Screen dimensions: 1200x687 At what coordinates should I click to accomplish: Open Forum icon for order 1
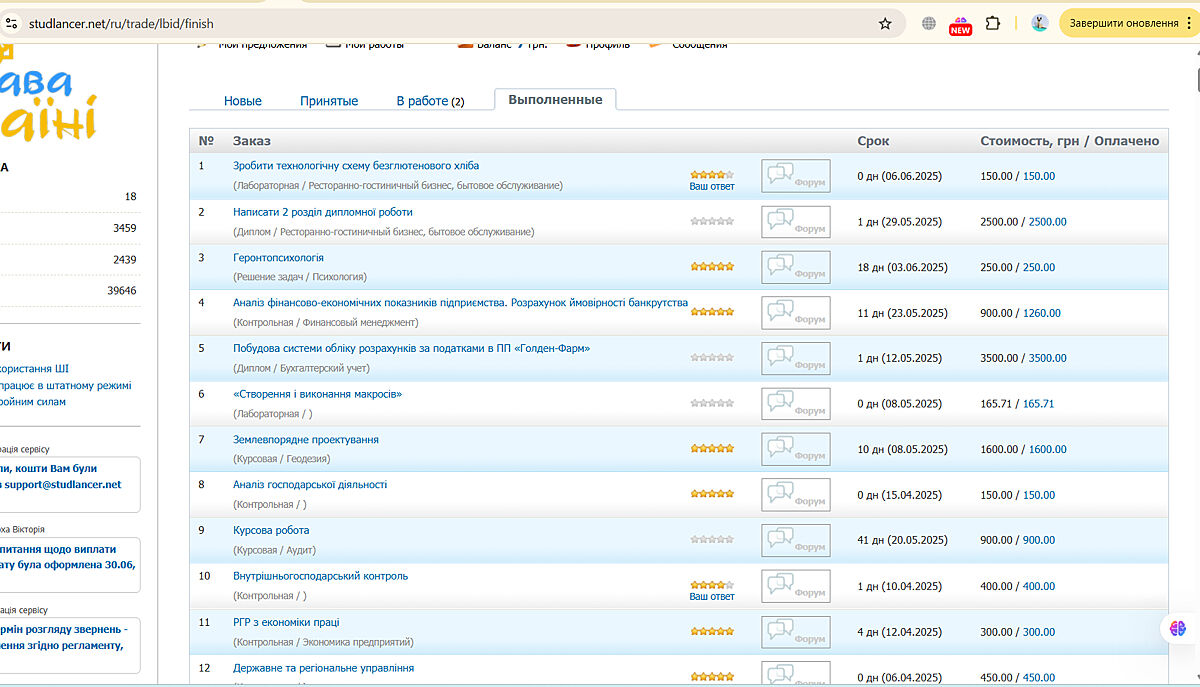[x=795, y=176]
